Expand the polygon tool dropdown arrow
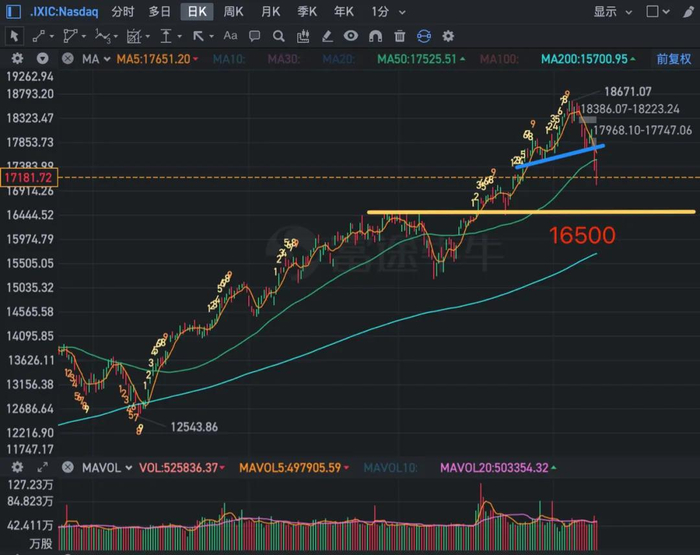 [83, 37]
